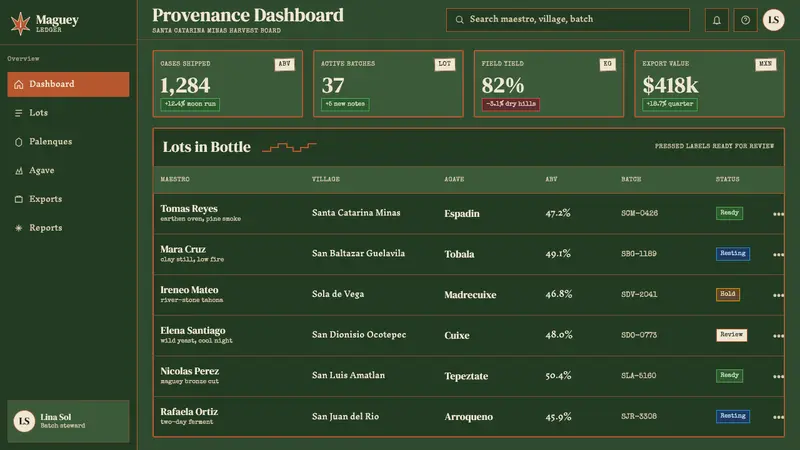
Task: Open more options for Nicolas Perez row
Action: coord(778,377)
